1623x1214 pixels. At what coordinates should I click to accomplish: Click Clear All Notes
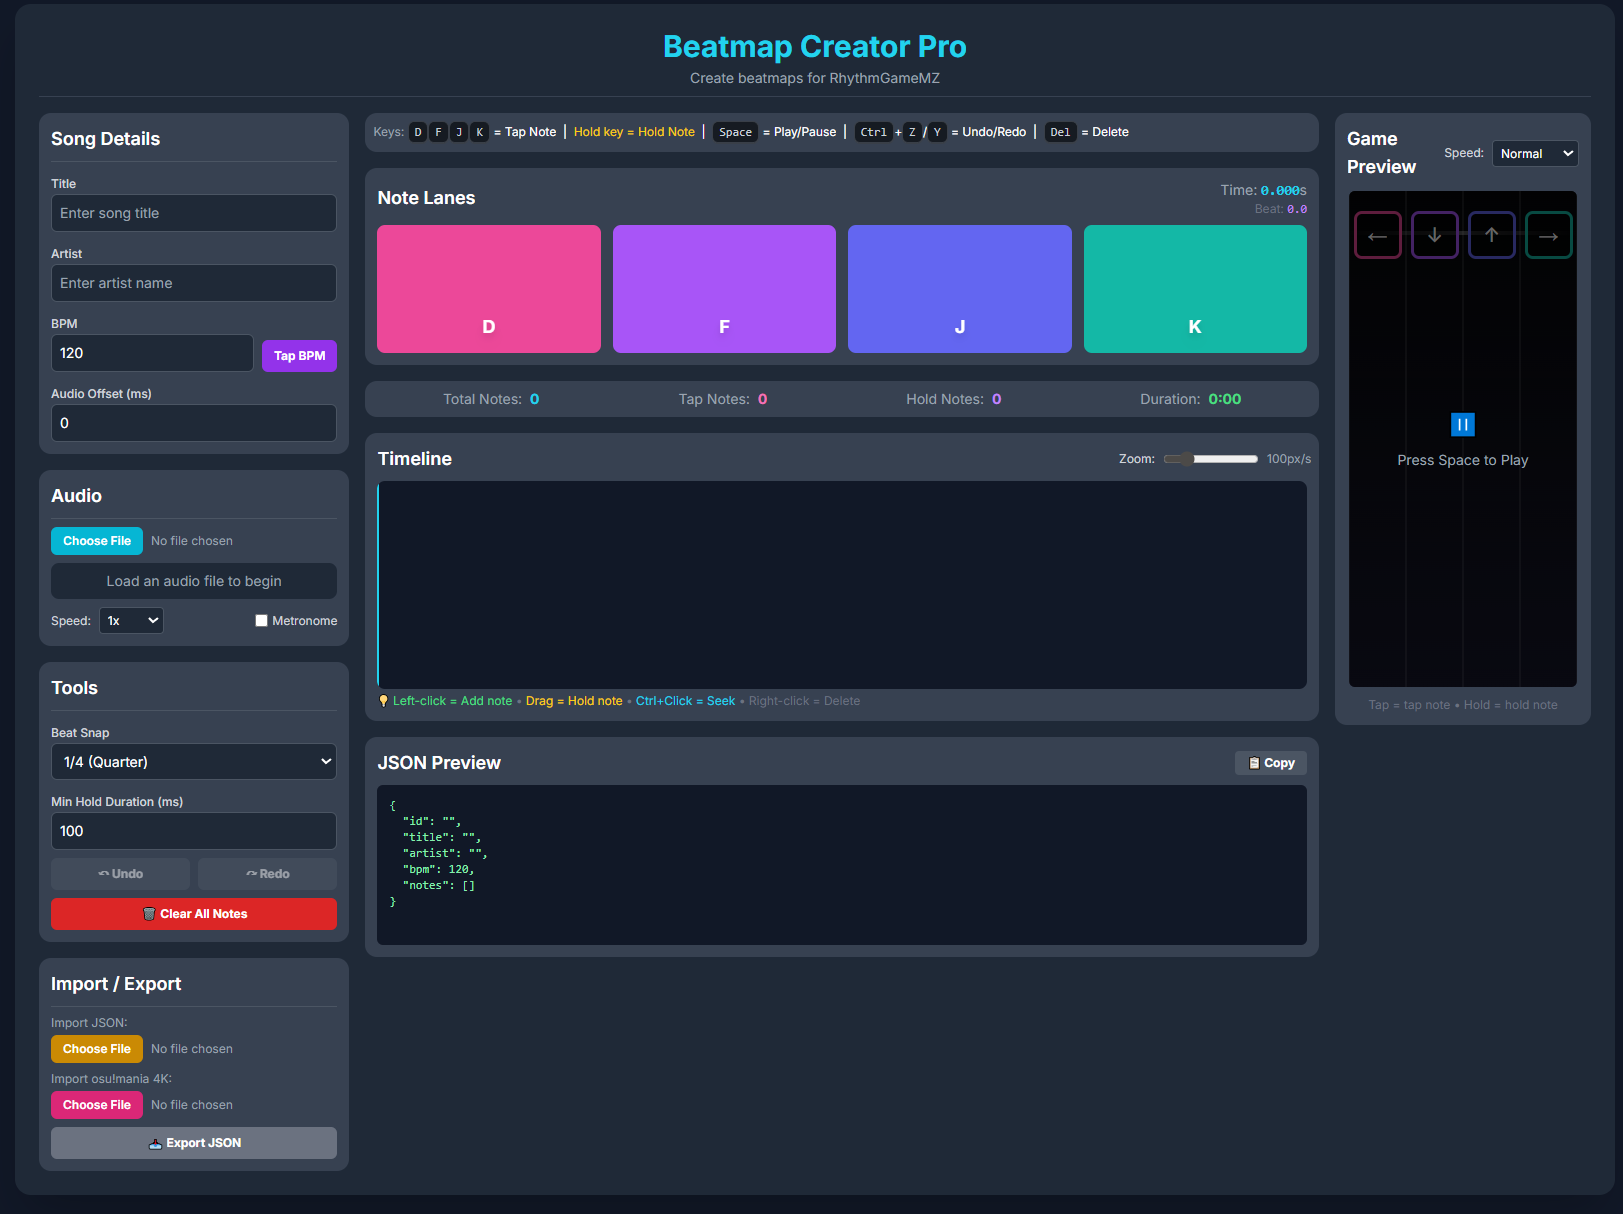(193, 913)
